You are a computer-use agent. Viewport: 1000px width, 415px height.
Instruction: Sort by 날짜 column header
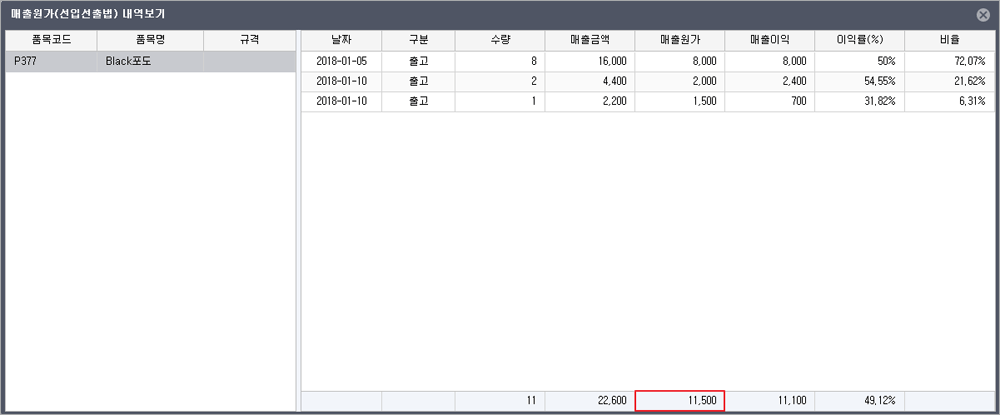click(x=341, y=40)
